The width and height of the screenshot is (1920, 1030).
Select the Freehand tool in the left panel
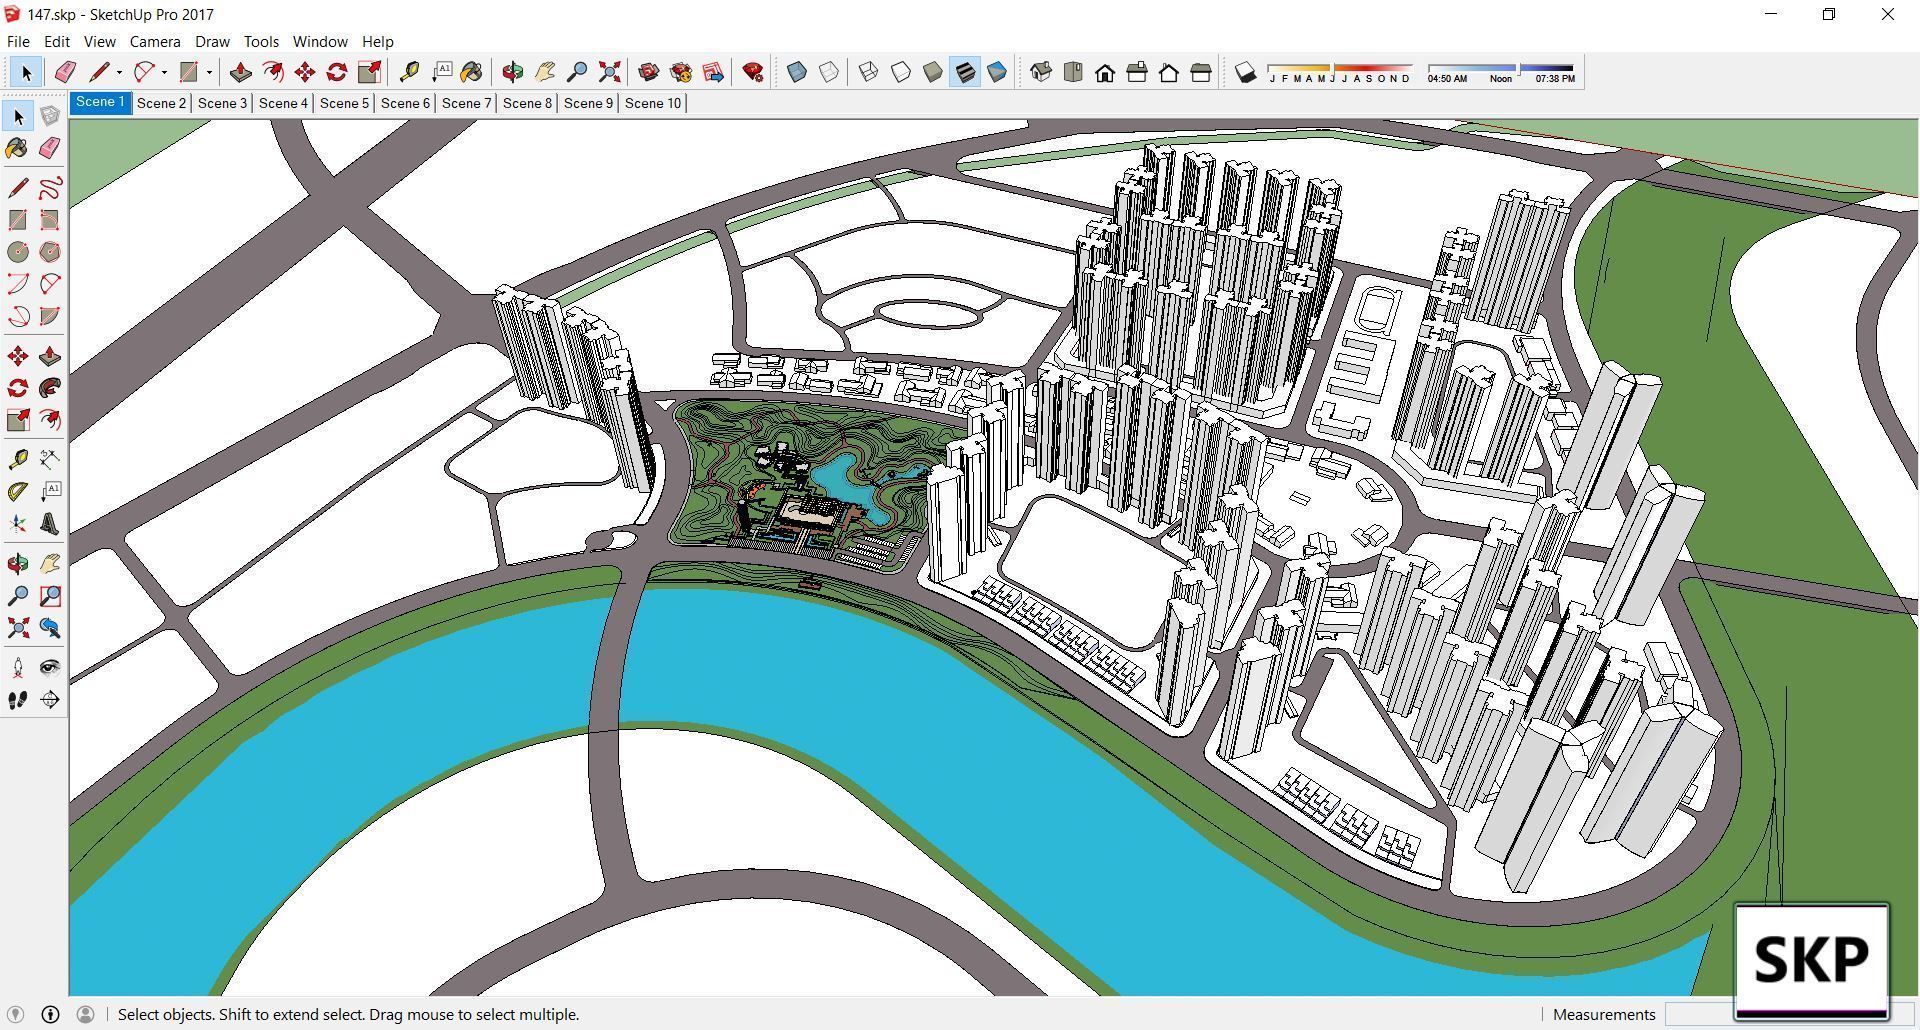click(x=50, y=188)
